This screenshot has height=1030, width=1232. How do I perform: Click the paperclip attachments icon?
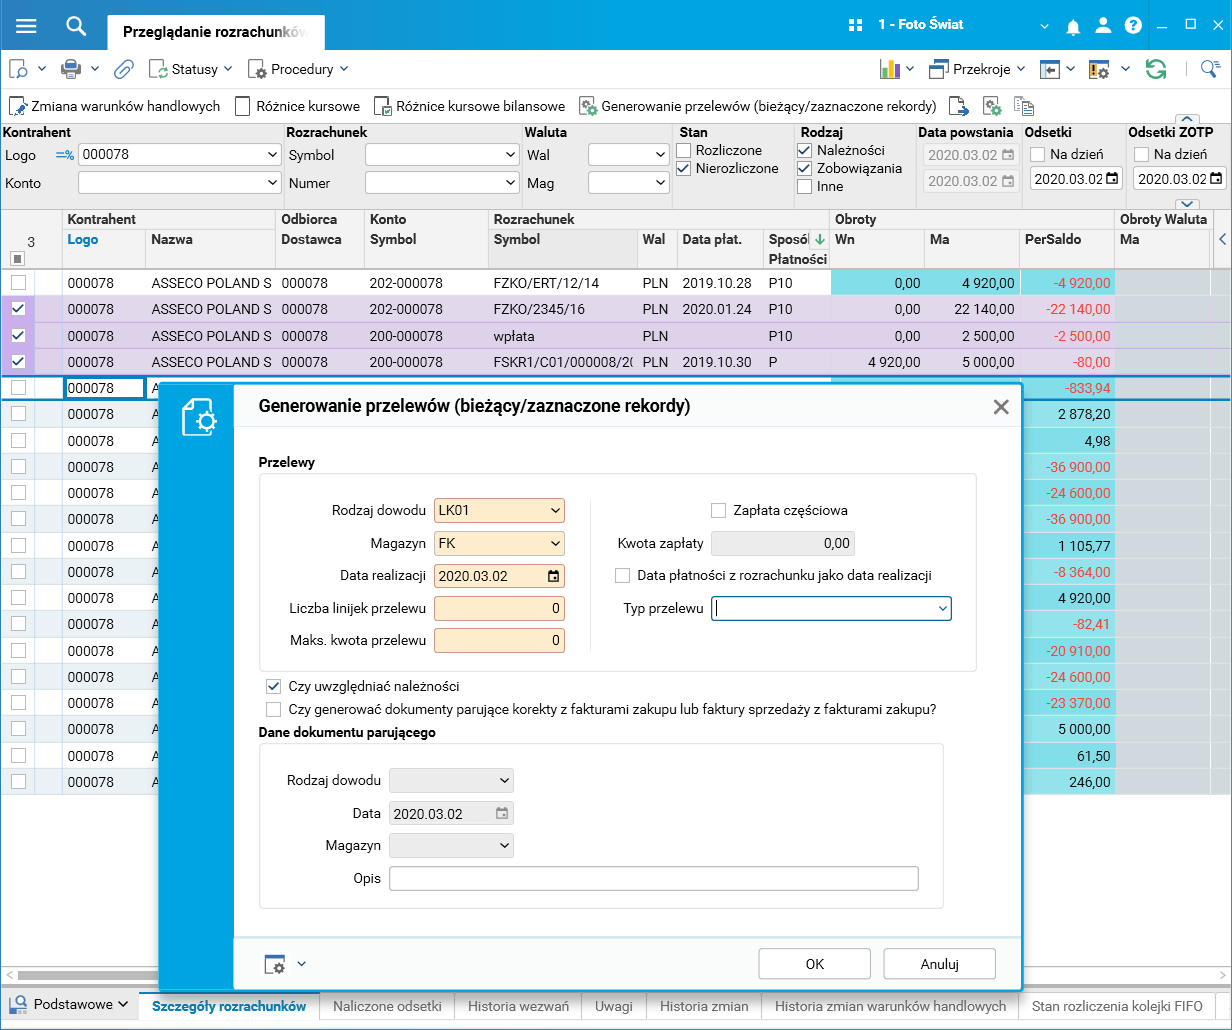click(x=124, y=69)
